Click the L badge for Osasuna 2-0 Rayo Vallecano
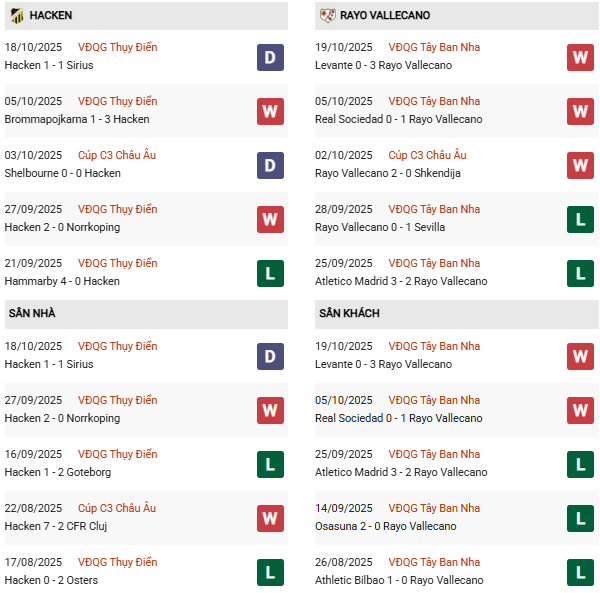Viewport: 600px width, 593px height. point(580,517)
